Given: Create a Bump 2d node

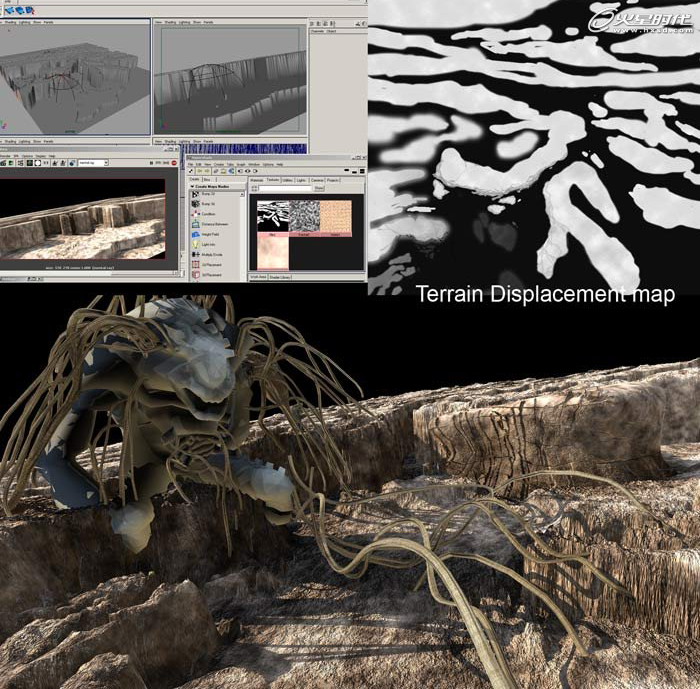Looking at the screenshot, I should coord(205,194).
